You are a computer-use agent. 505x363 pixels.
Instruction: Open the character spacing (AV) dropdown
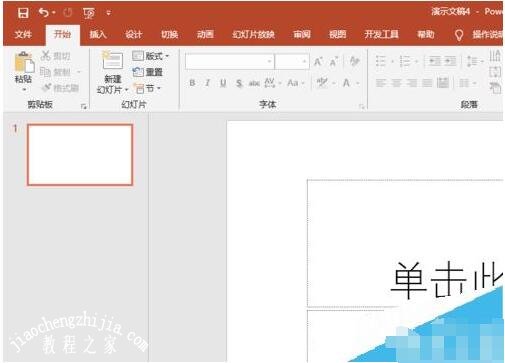point(273,83)
